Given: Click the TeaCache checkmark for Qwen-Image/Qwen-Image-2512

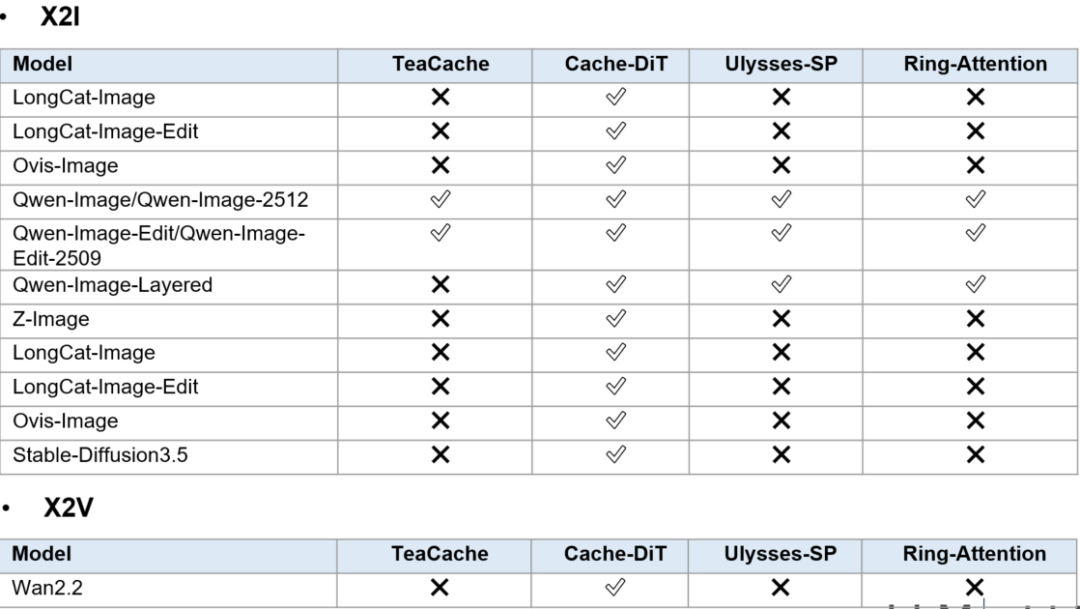Looking at the screenshot, I should pyautogui.click(x=440, y=199).
